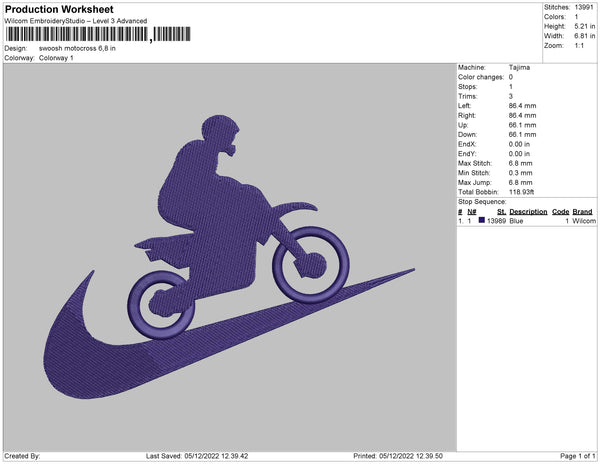Click the EndX value "0.00 in"

point(519,144)
